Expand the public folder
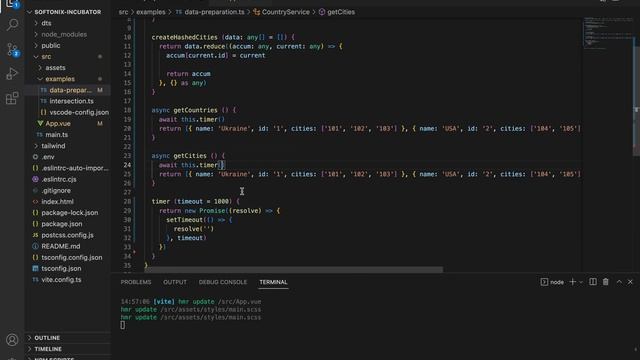The image size is (640, 360). pos(51,45)
